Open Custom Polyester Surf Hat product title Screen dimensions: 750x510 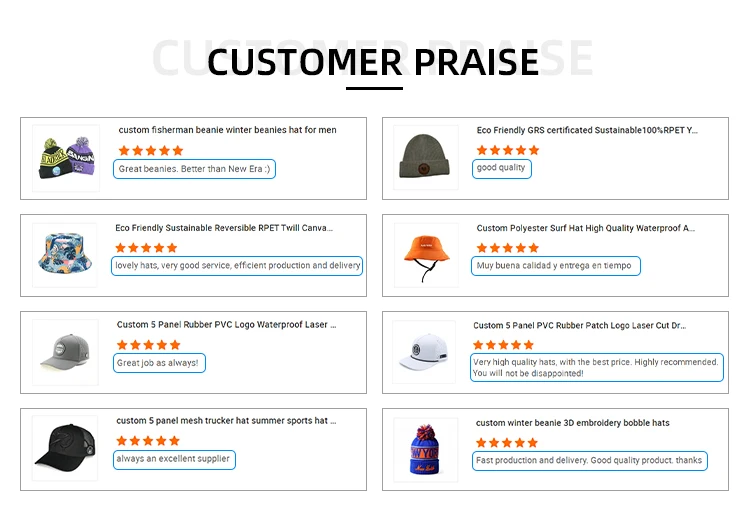[585, 228]
